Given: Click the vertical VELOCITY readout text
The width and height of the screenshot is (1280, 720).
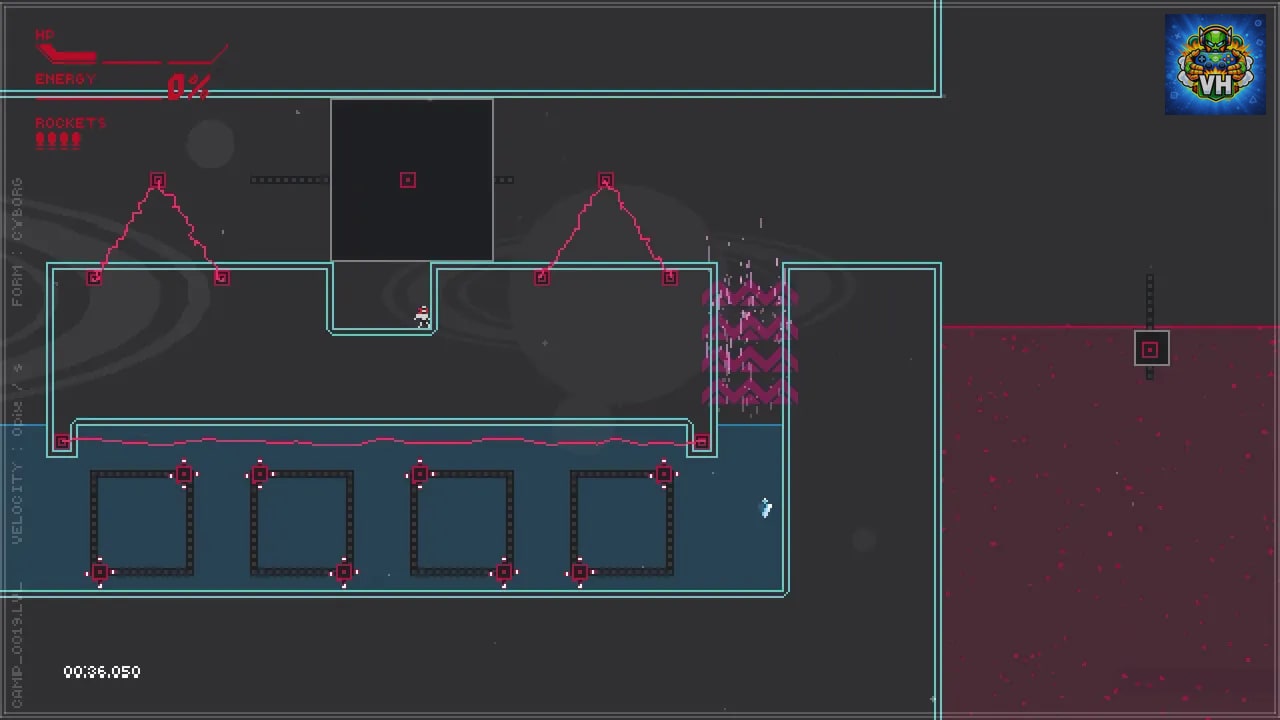Looking at the screenshot, I should [x=17, y=454].
